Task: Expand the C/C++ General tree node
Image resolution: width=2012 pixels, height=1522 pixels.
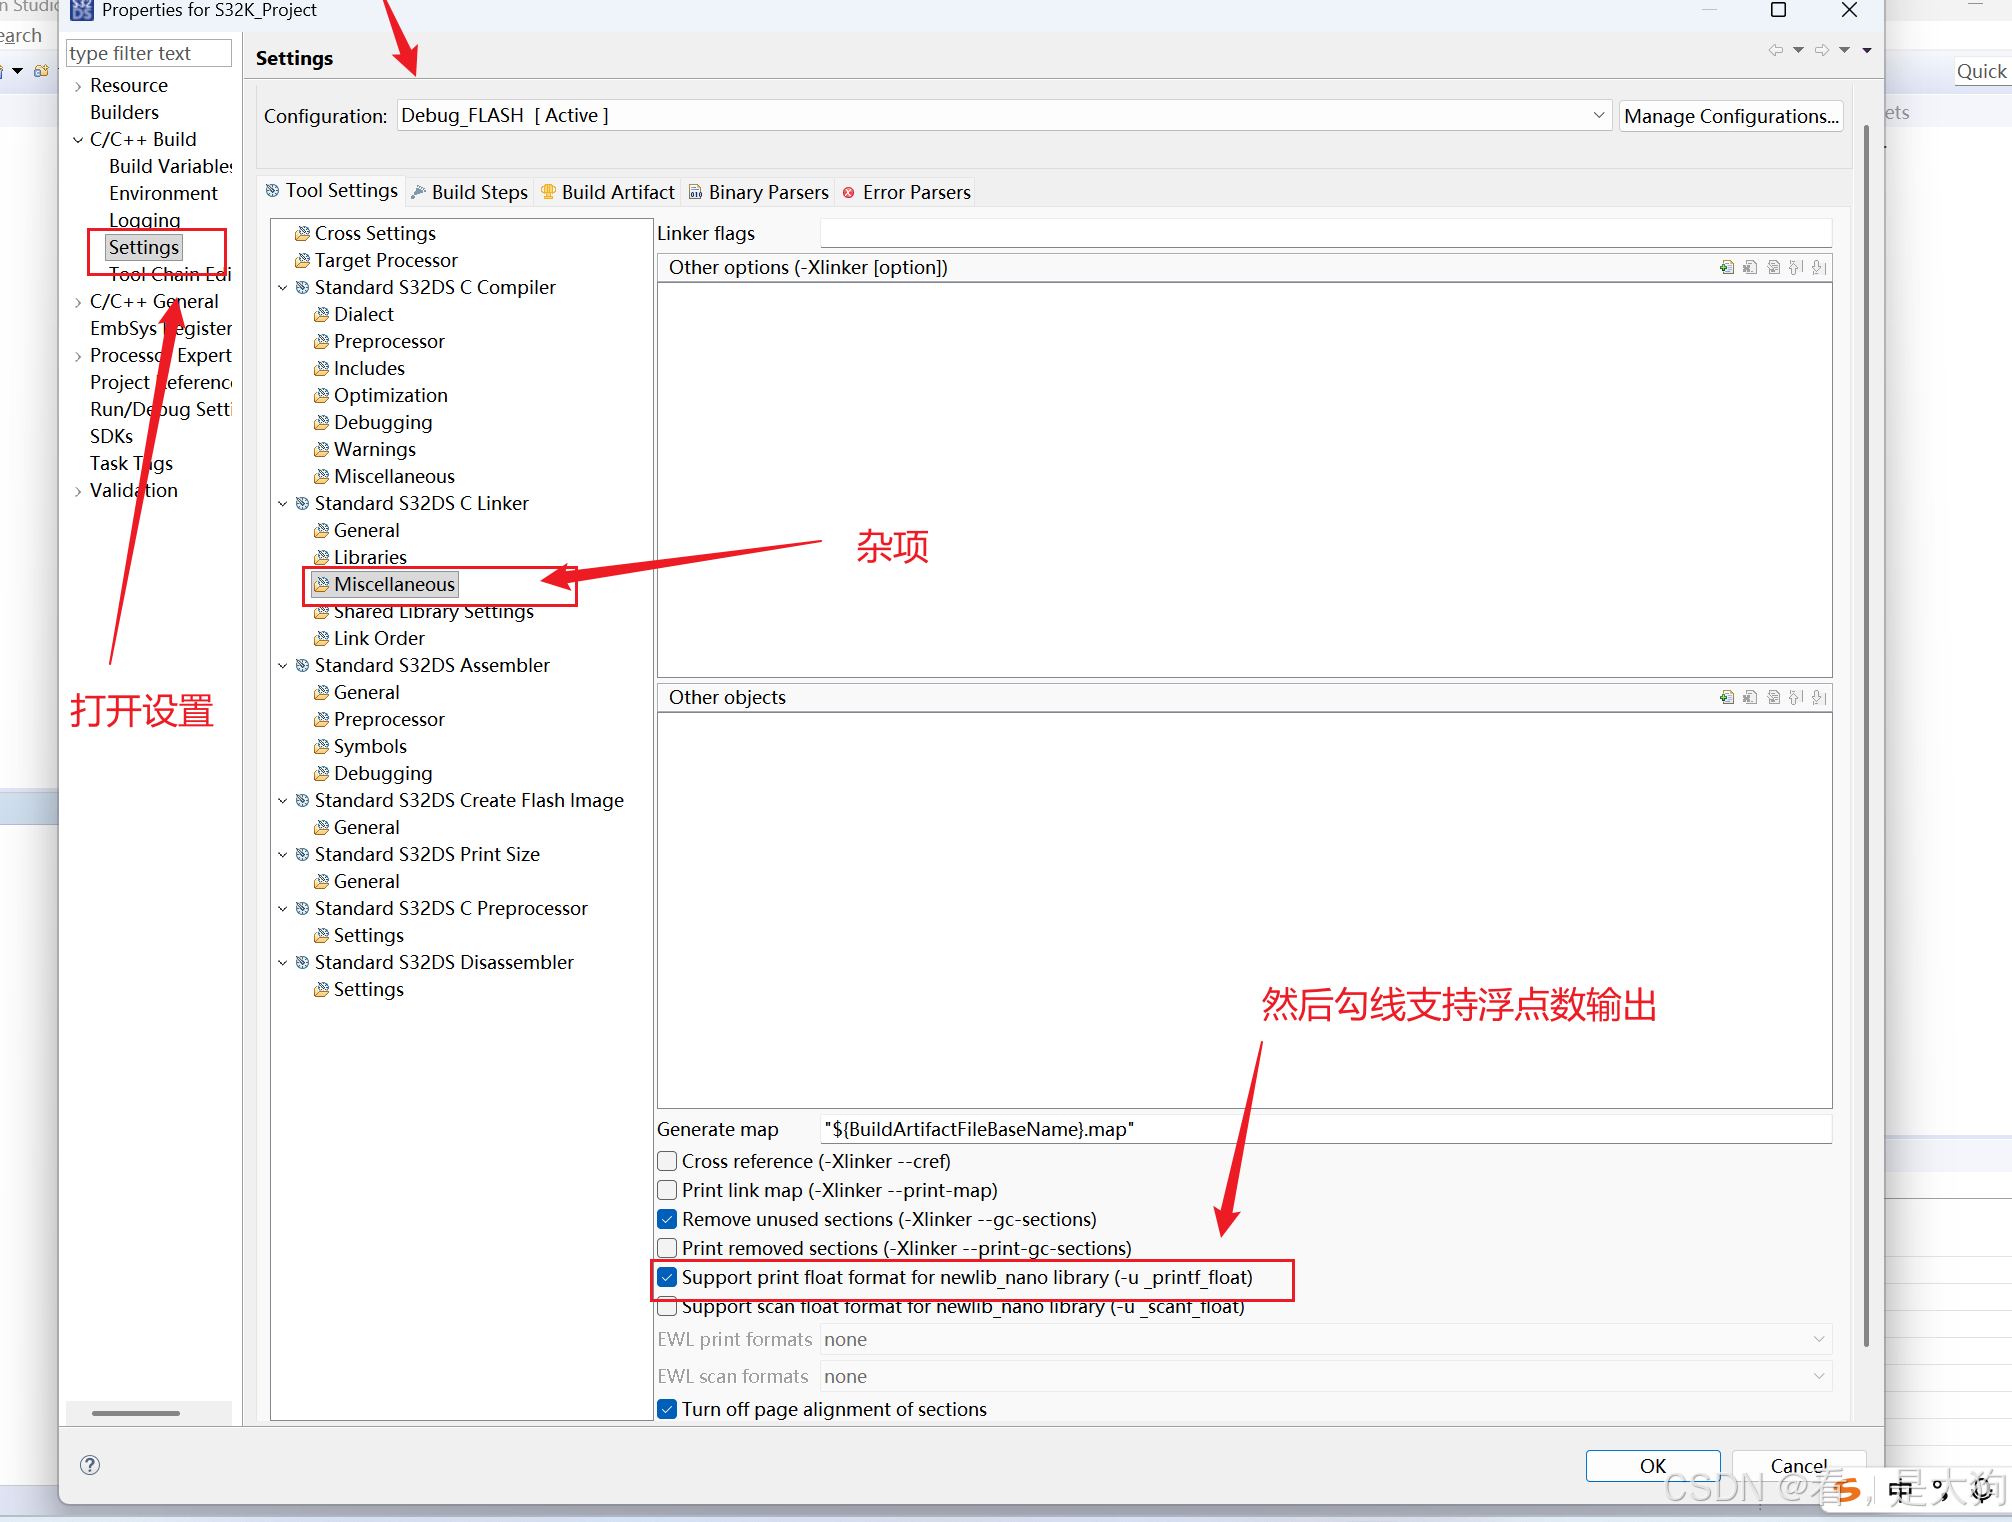Action: pos(78,302)
